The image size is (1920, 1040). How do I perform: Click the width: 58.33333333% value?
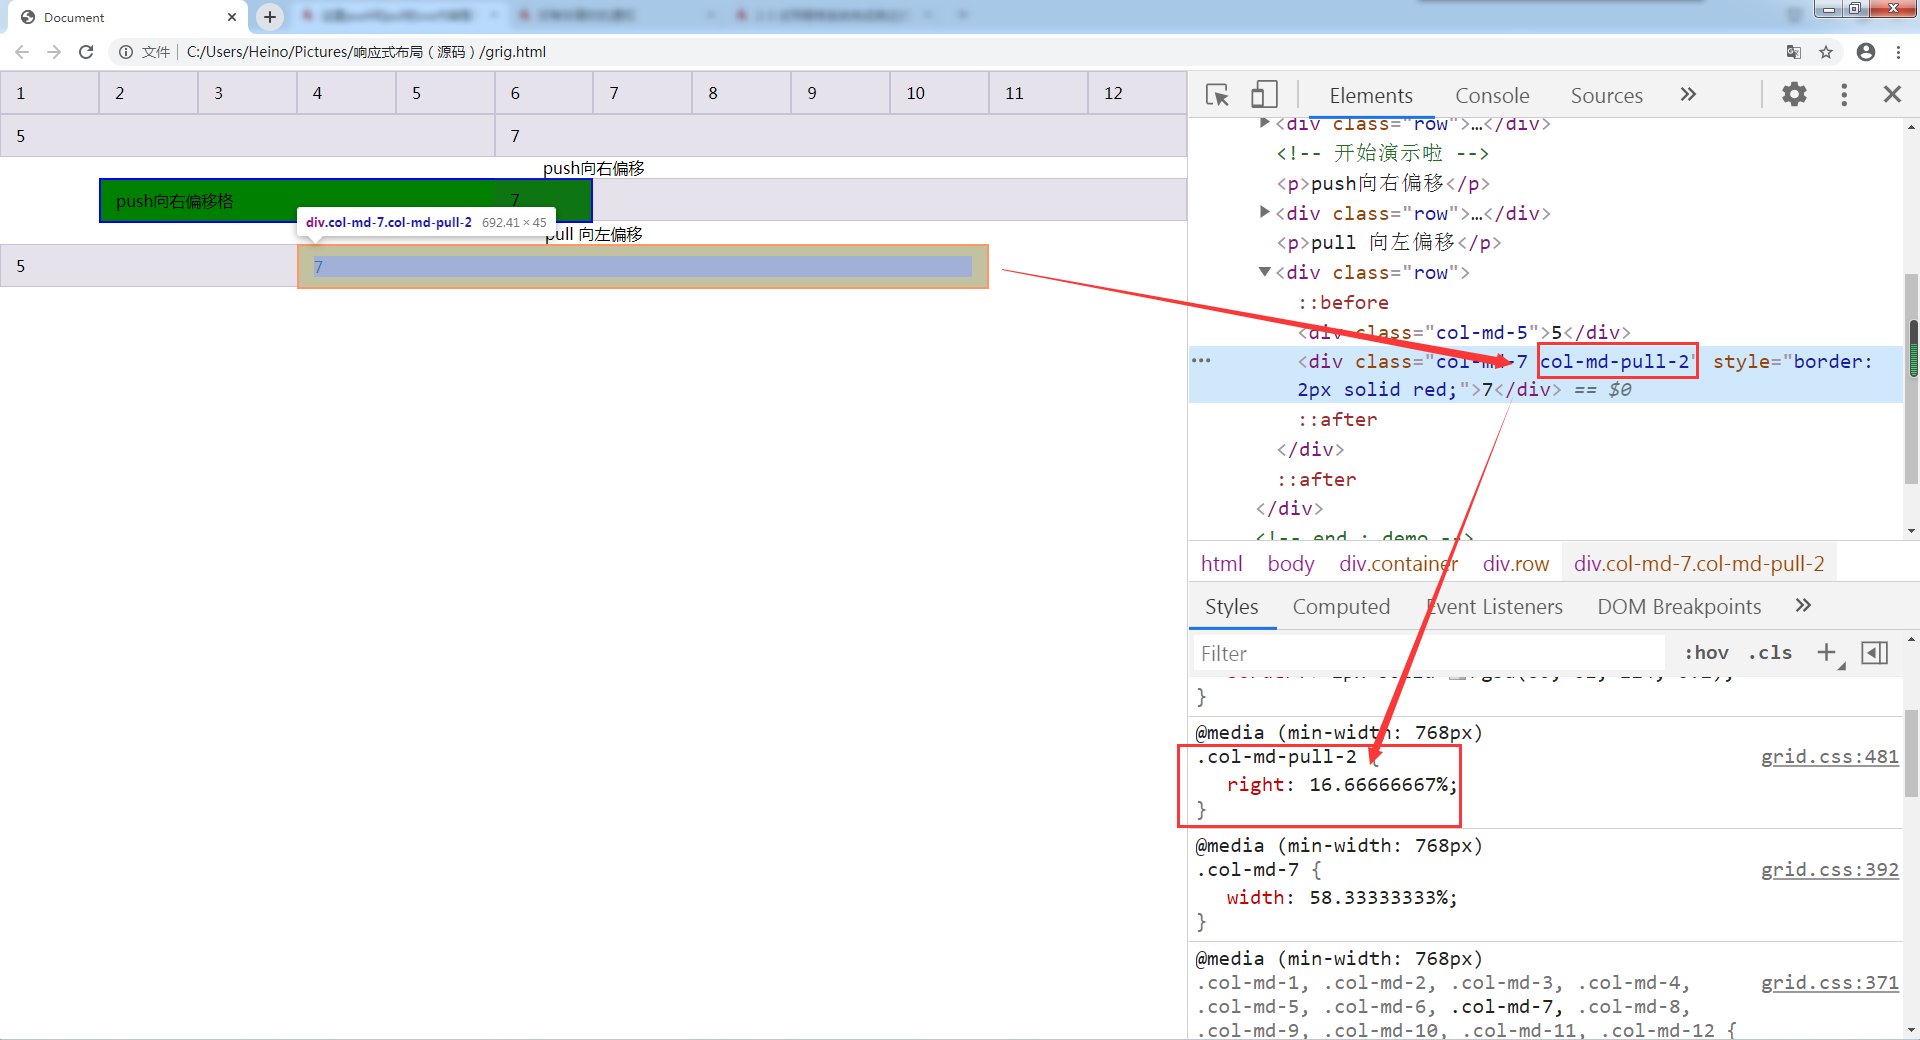coord(1377,897)
